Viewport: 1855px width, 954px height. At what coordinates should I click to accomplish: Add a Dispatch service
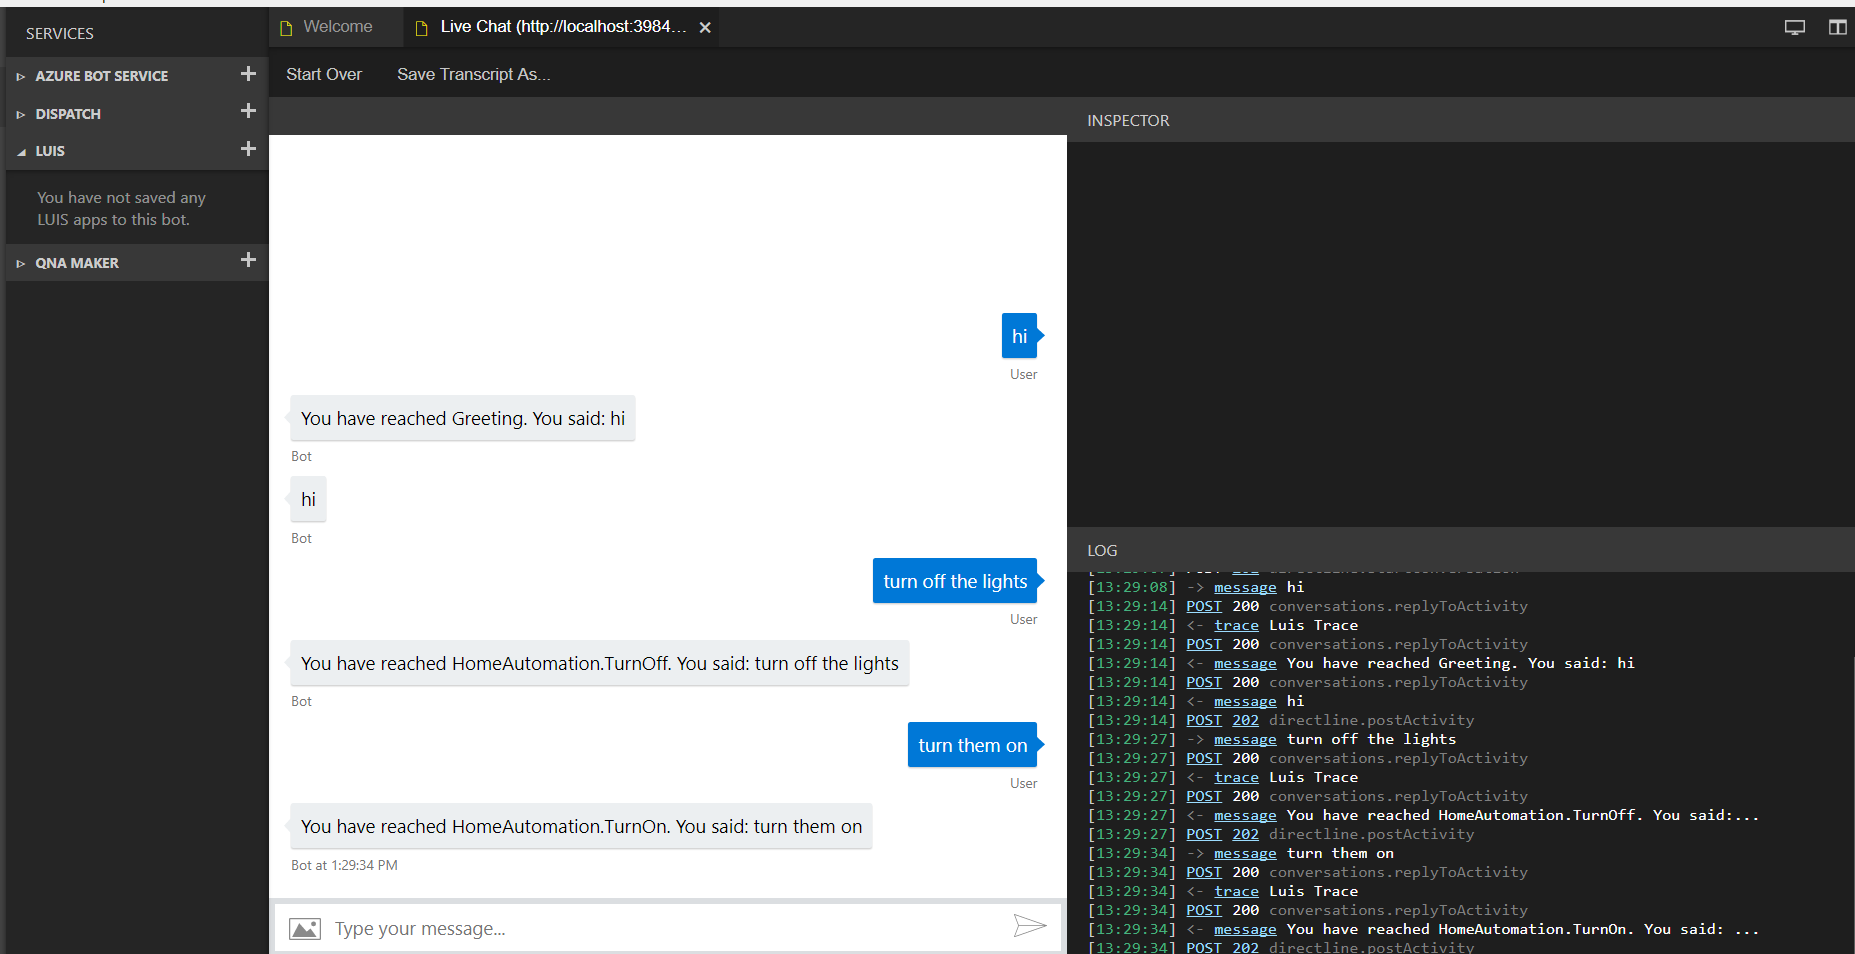point(247,111)
